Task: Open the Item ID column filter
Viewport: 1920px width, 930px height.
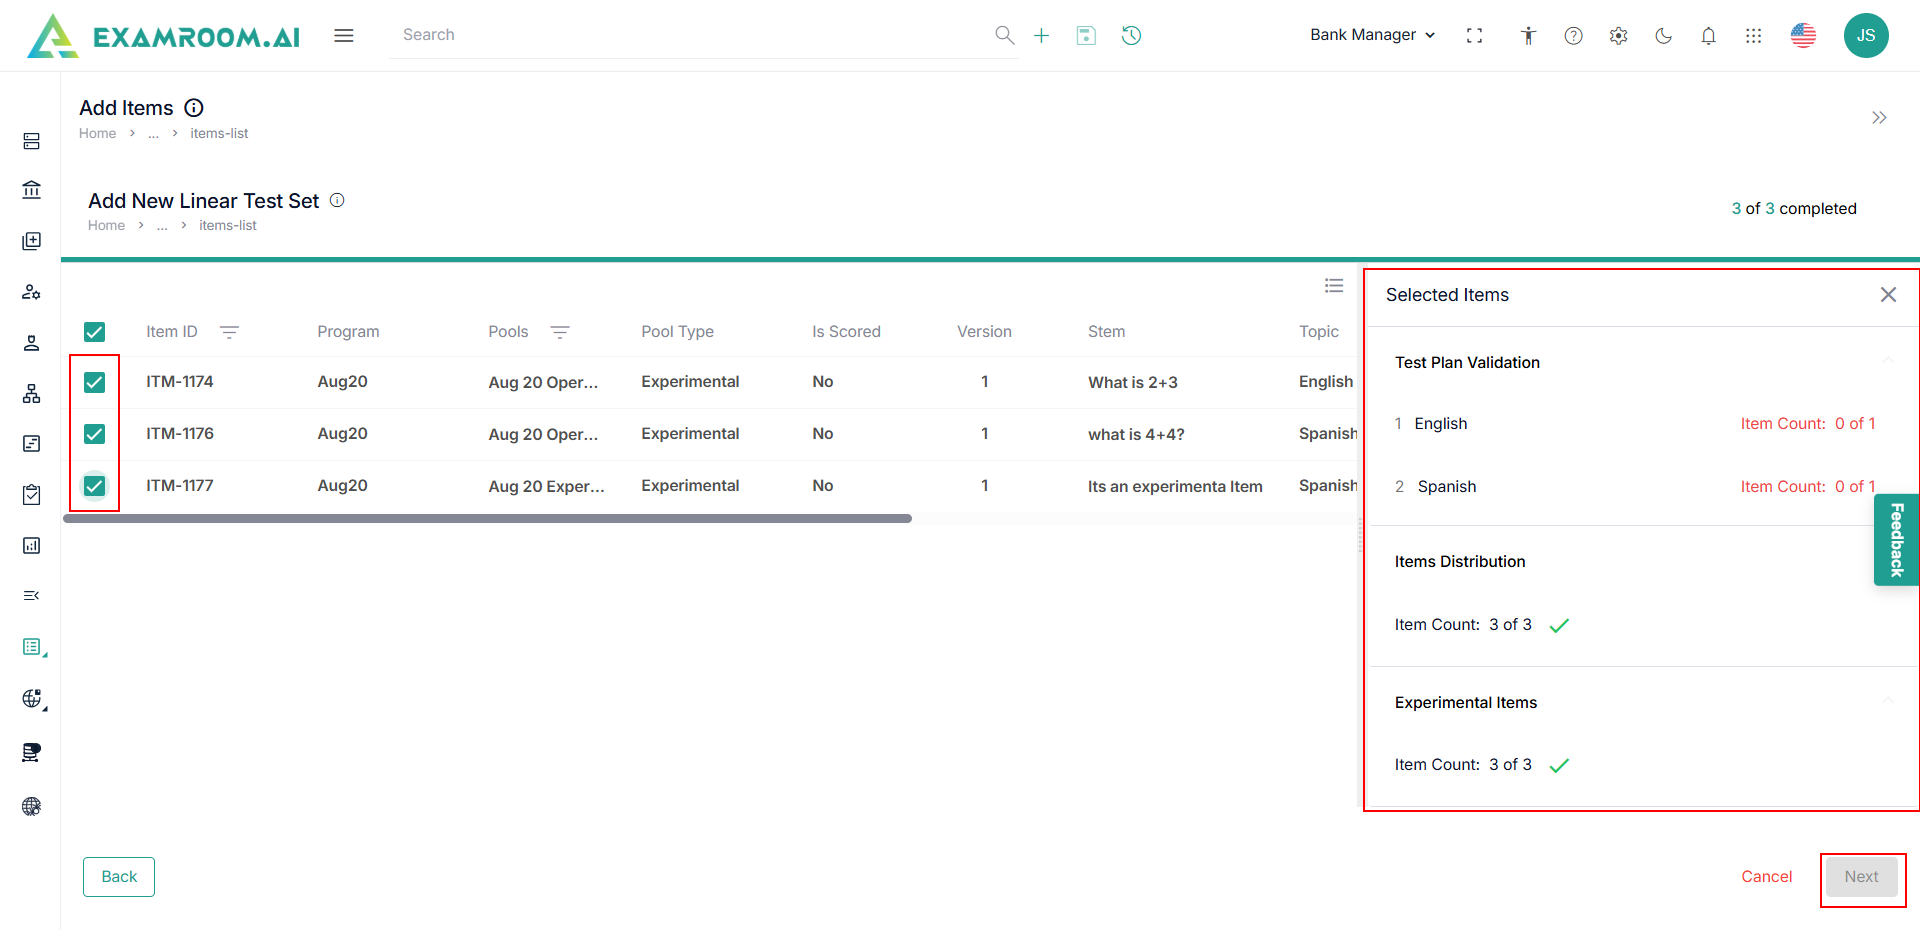Action: coord(229,332)
